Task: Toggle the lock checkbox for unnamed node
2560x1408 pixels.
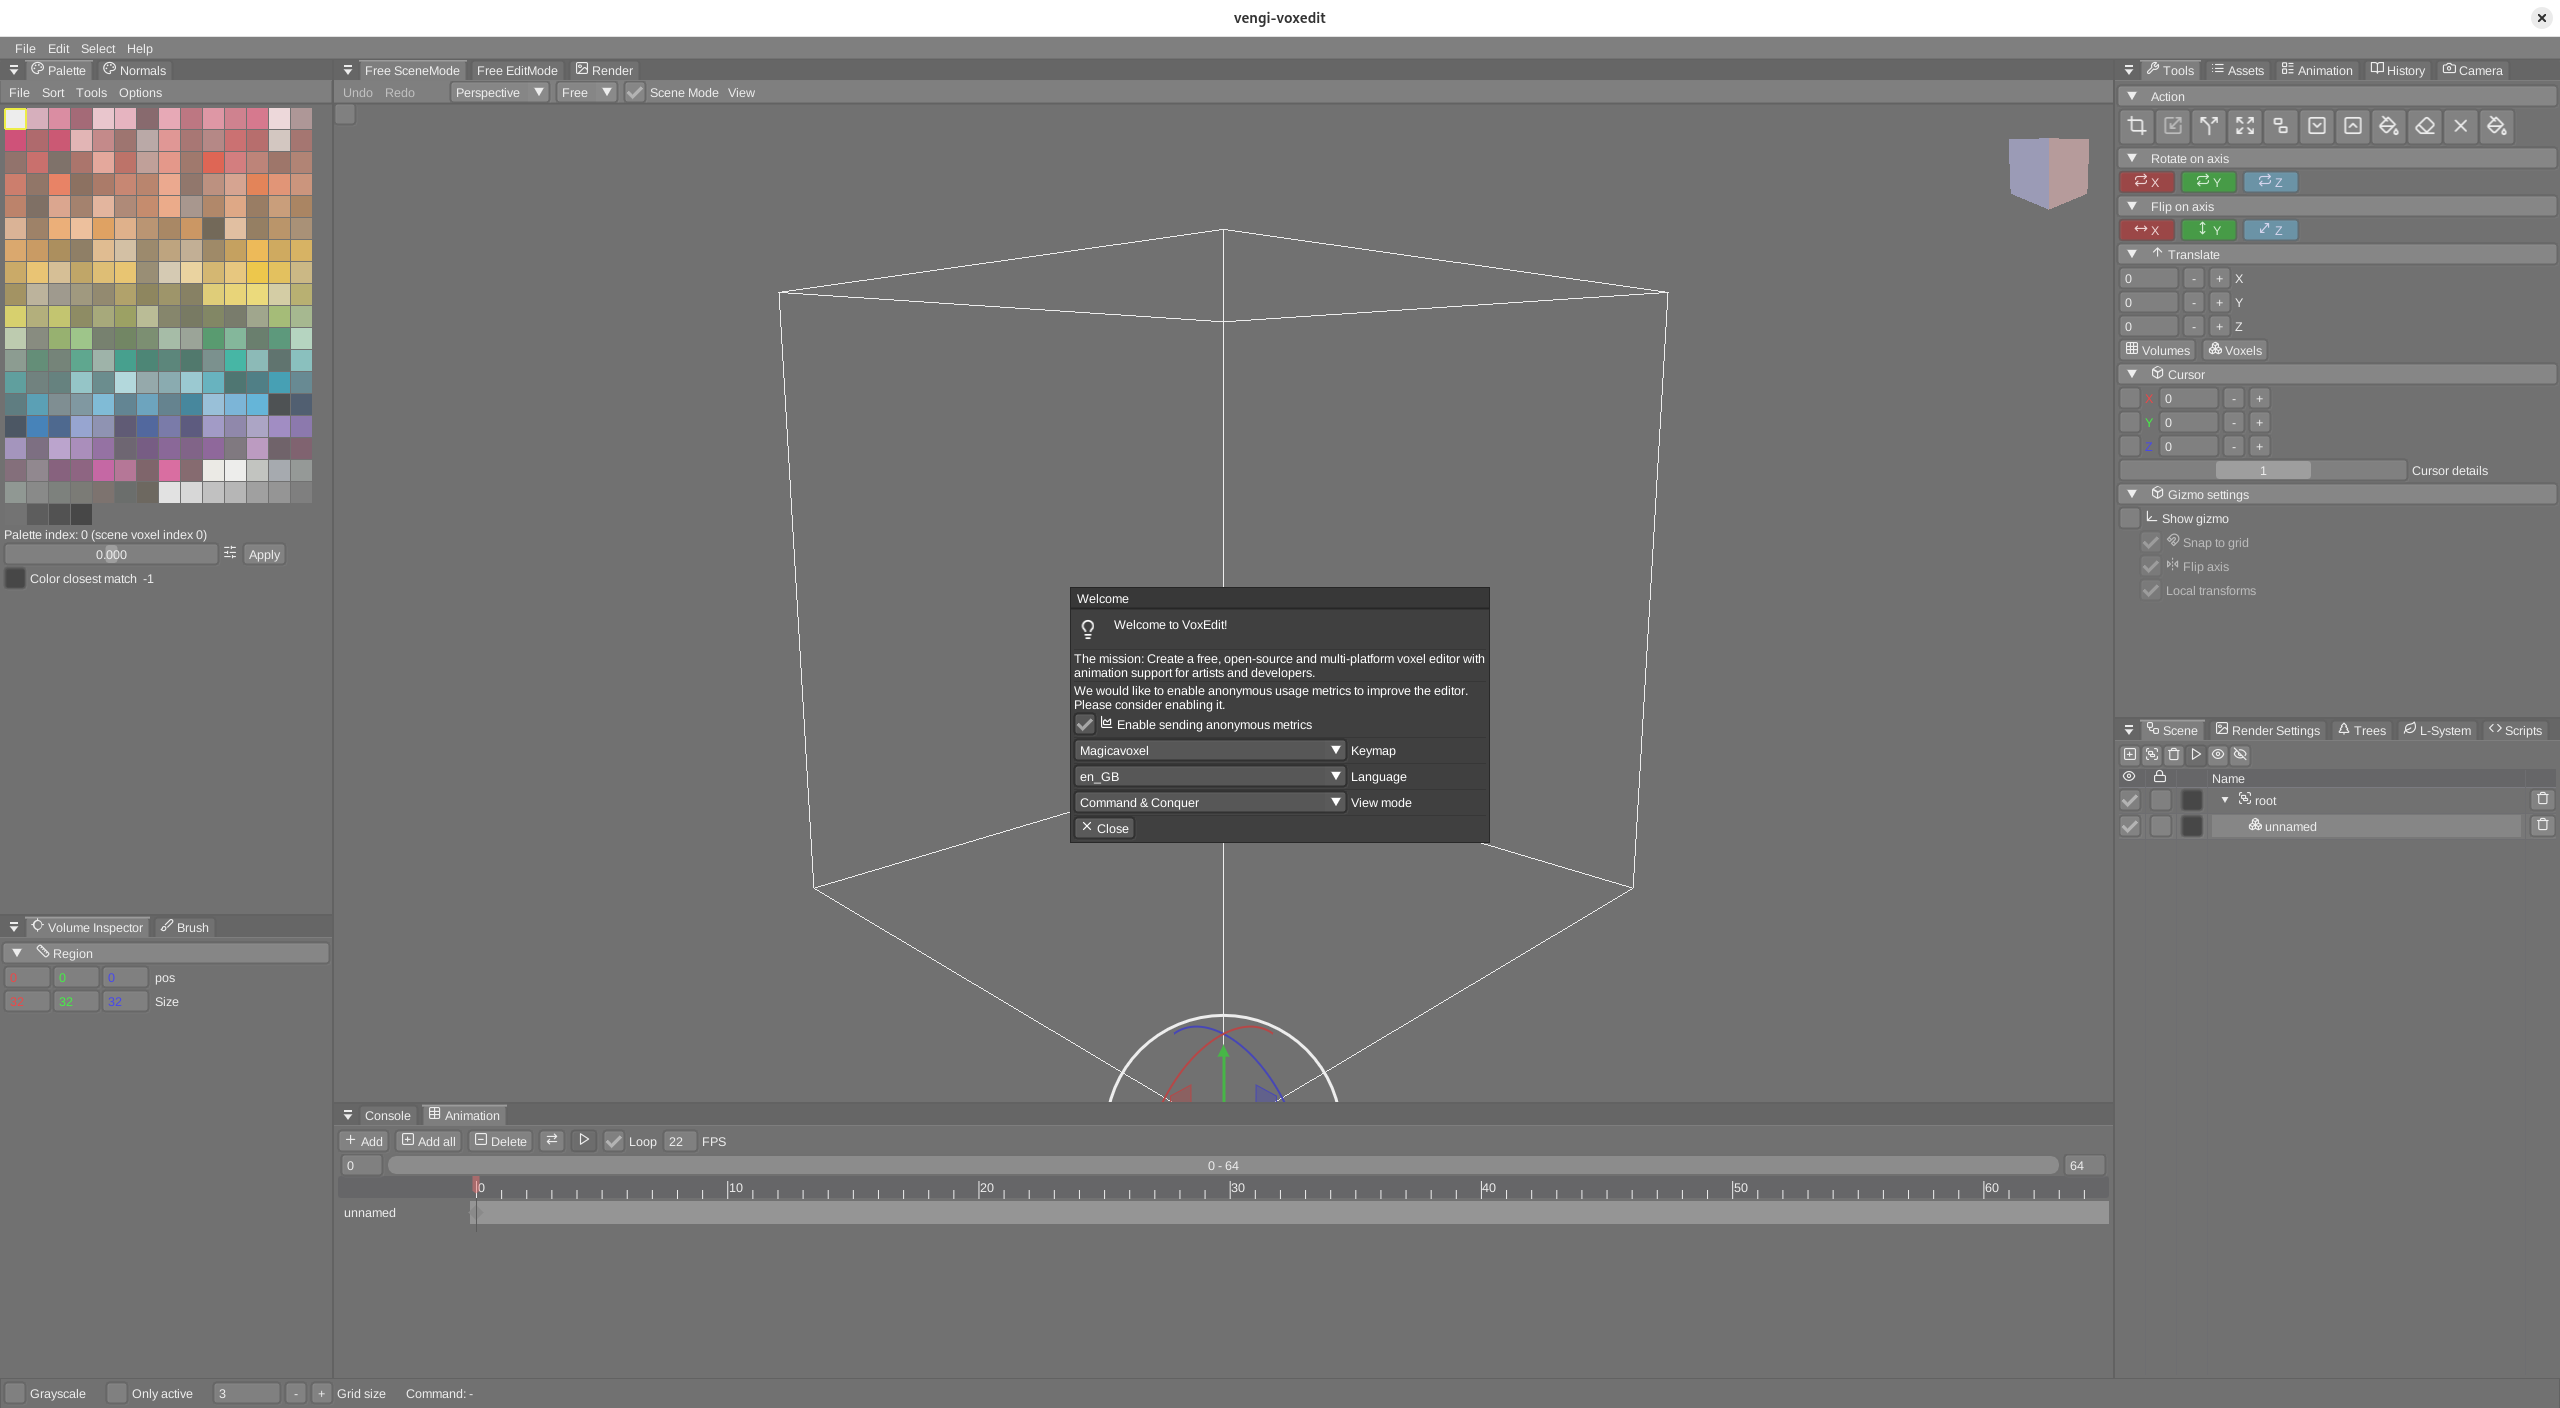Action: 2161,826
